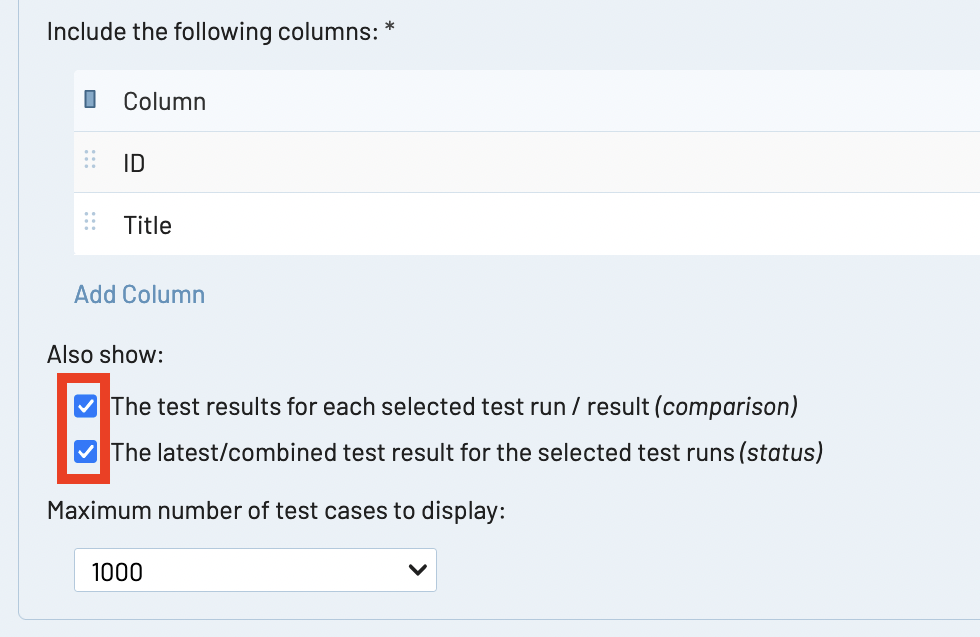The width and height of the screenshot is (980, 637).
Task: Open the maximum test cases dropdown
Action: tap(255, 571)
